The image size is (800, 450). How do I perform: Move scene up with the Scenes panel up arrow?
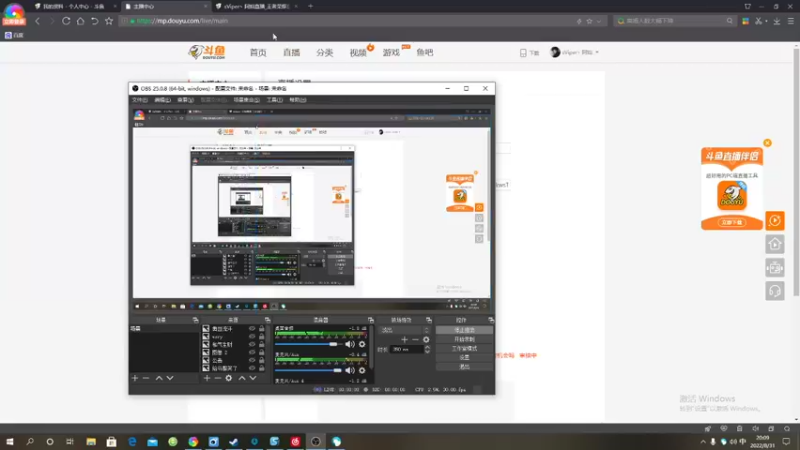click(x=159, y=378)
